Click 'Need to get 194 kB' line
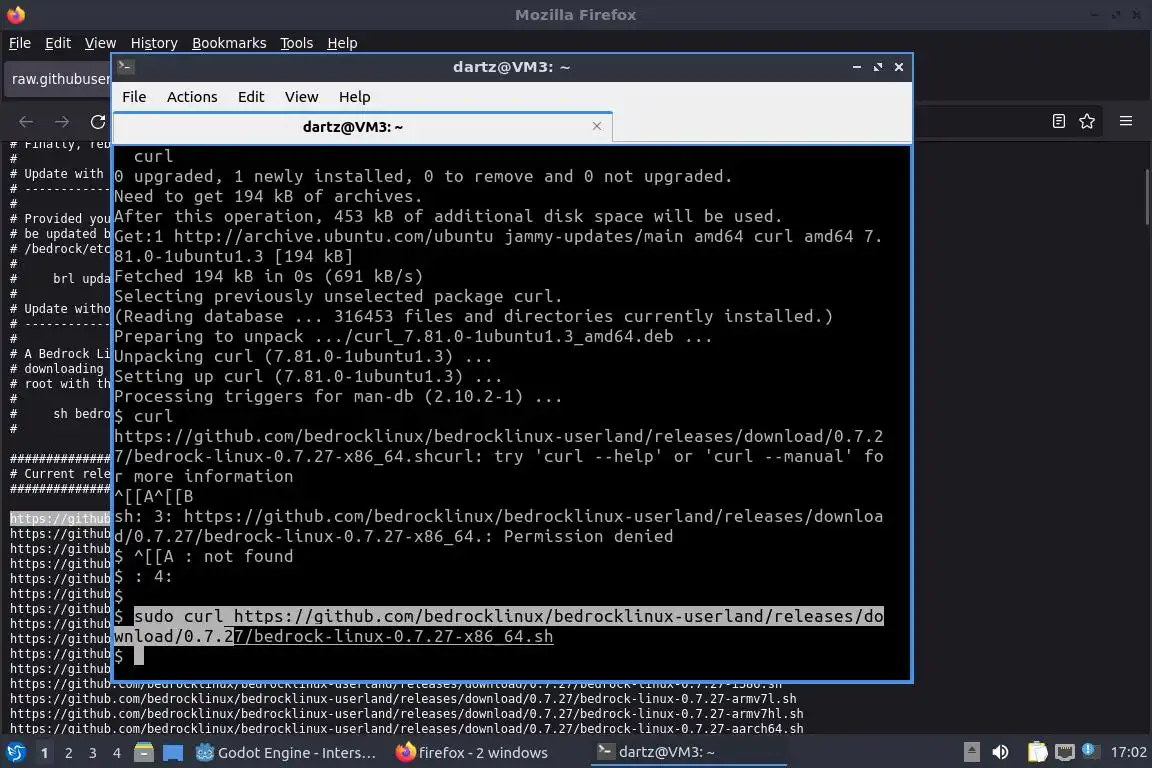The image size is (1152, 768). (x=268, y=196)
